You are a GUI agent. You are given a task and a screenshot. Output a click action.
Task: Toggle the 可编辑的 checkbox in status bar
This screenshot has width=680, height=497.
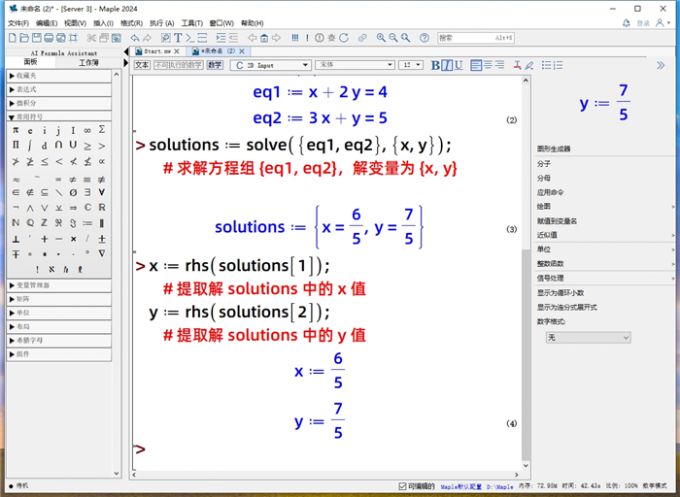401,487
